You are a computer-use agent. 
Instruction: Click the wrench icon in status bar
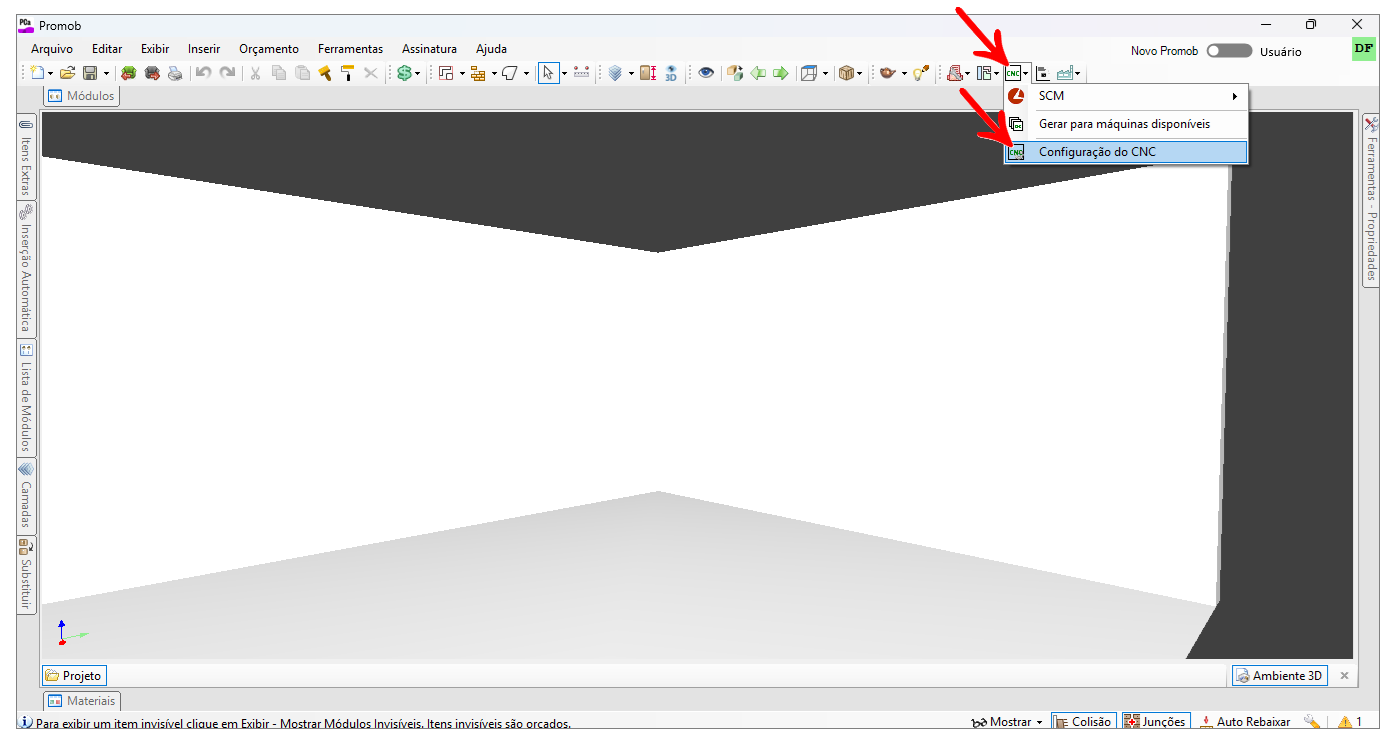(1313, 722)
